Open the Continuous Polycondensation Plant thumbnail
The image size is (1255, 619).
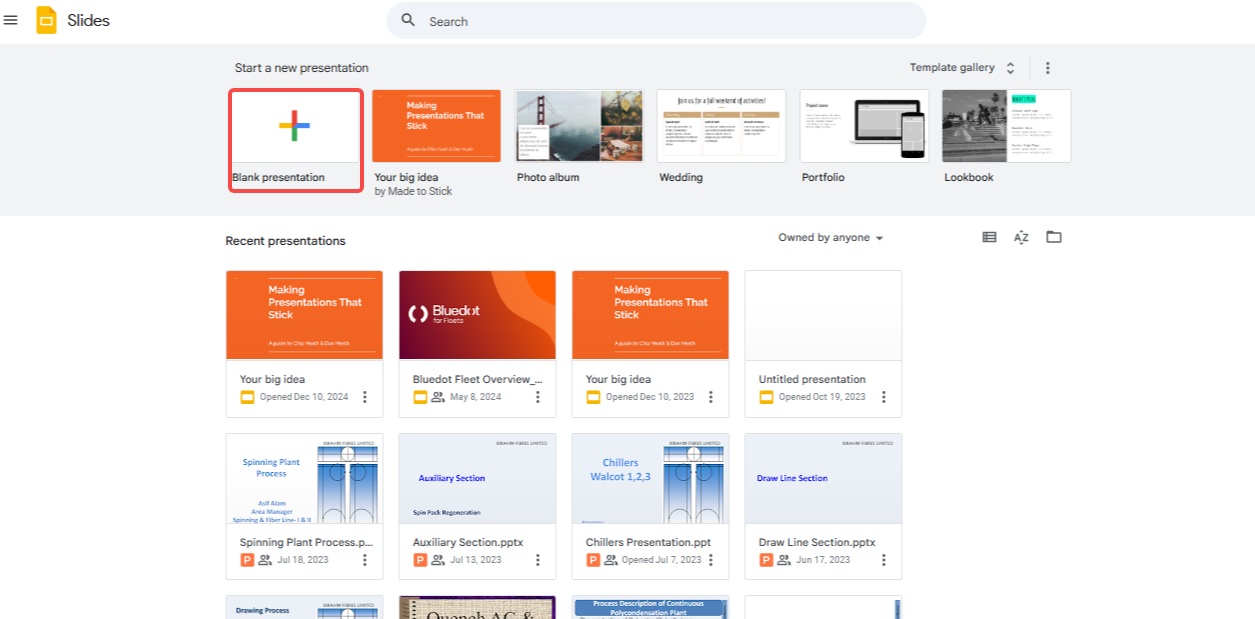650,607
